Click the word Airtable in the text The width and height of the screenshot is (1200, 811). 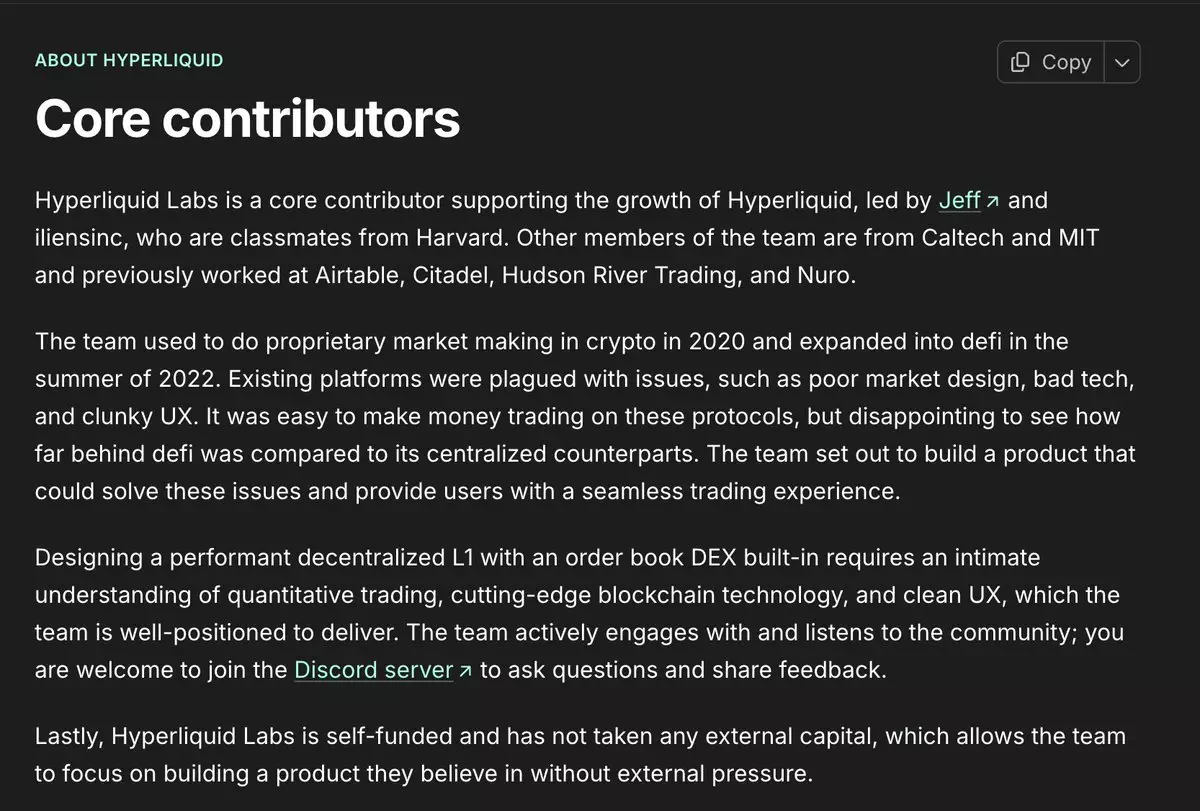click(x=359, y=276)
